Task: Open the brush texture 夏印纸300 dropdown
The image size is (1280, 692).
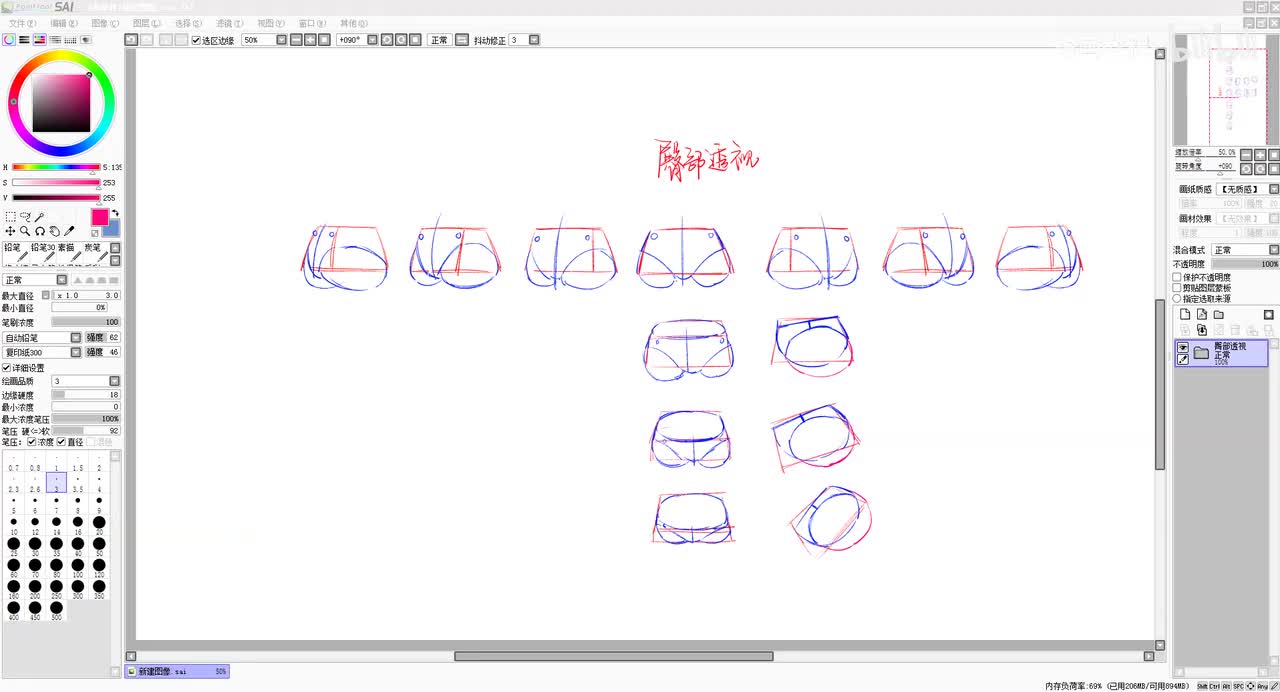Action: click(75, 352)
